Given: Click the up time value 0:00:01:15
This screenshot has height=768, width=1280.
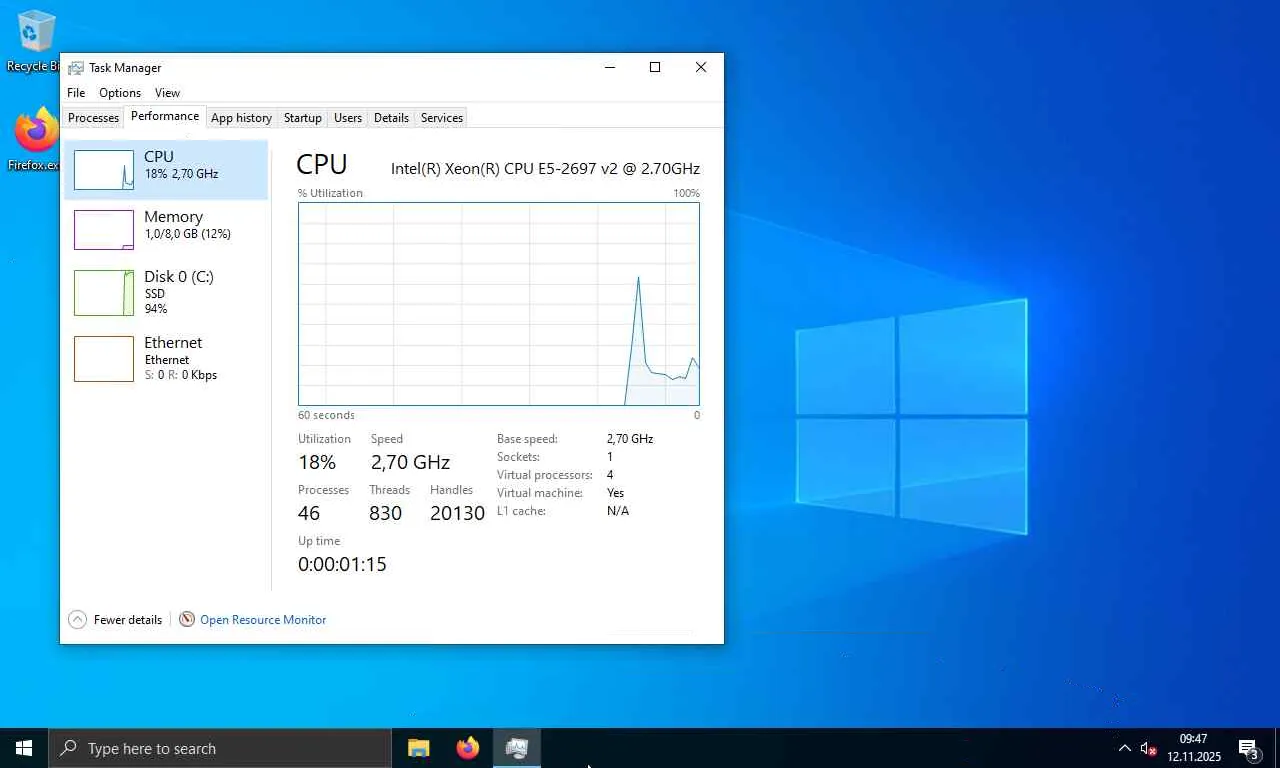Looking at the screenshot, I should tap(342, 564).
